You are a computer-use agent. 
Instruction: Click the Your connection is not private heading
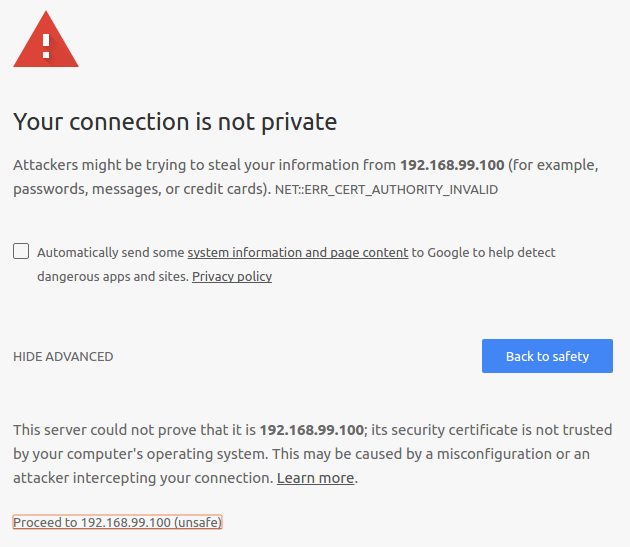[175, 122]
